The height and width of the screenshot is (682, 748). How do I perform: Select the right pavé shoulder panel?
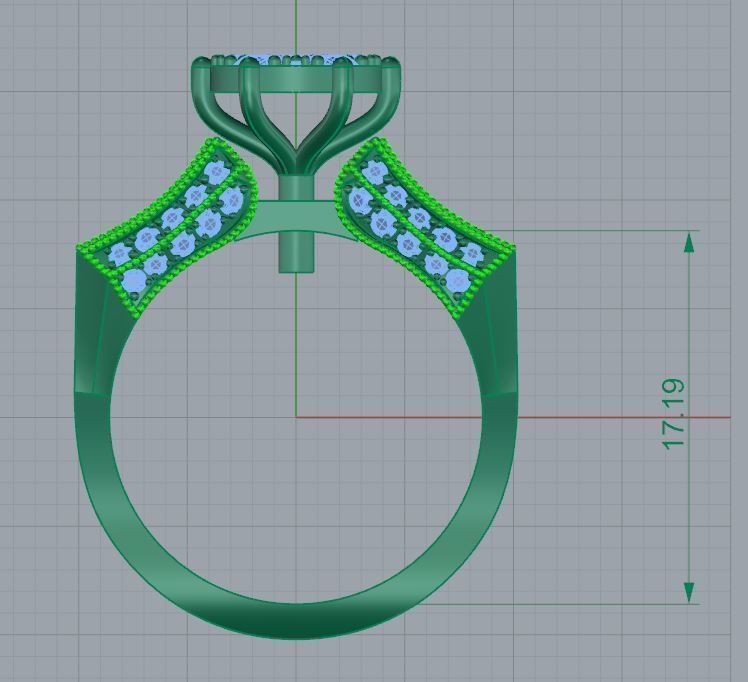click(x=424, y=228)
